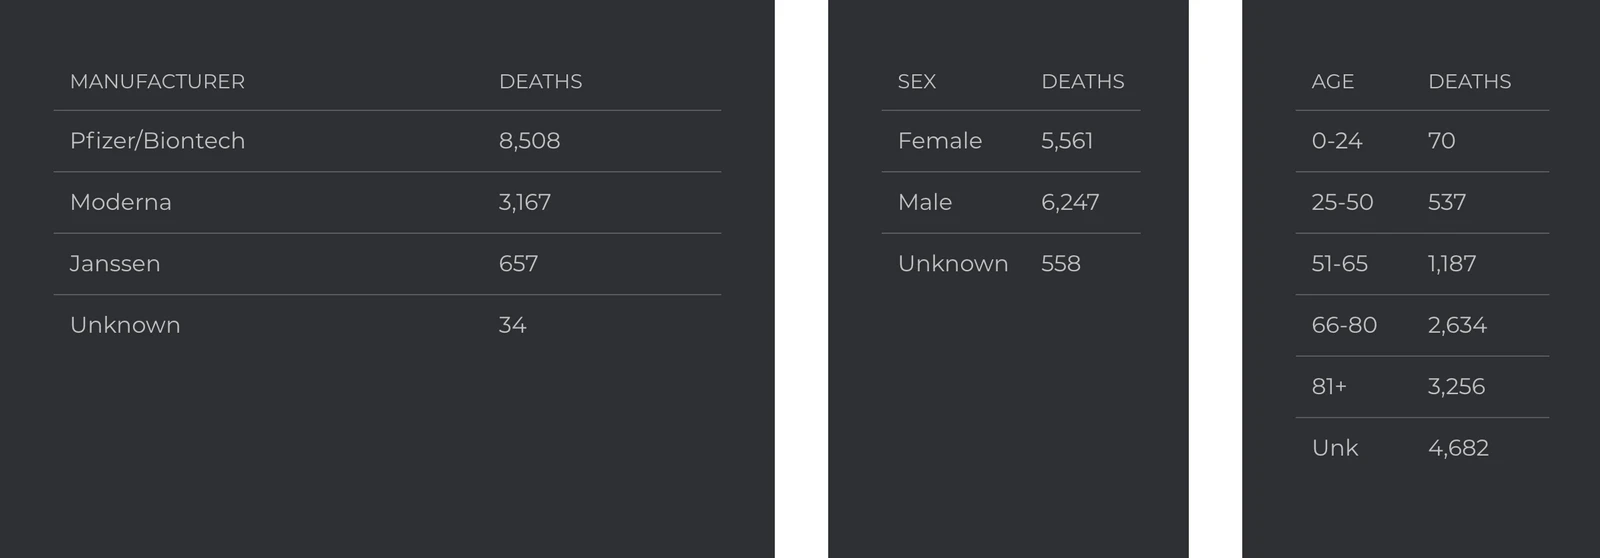The width and height of the screenshot is (1600, 558).
Task: Click Unknown in the sex table
Action: point(953,264)
